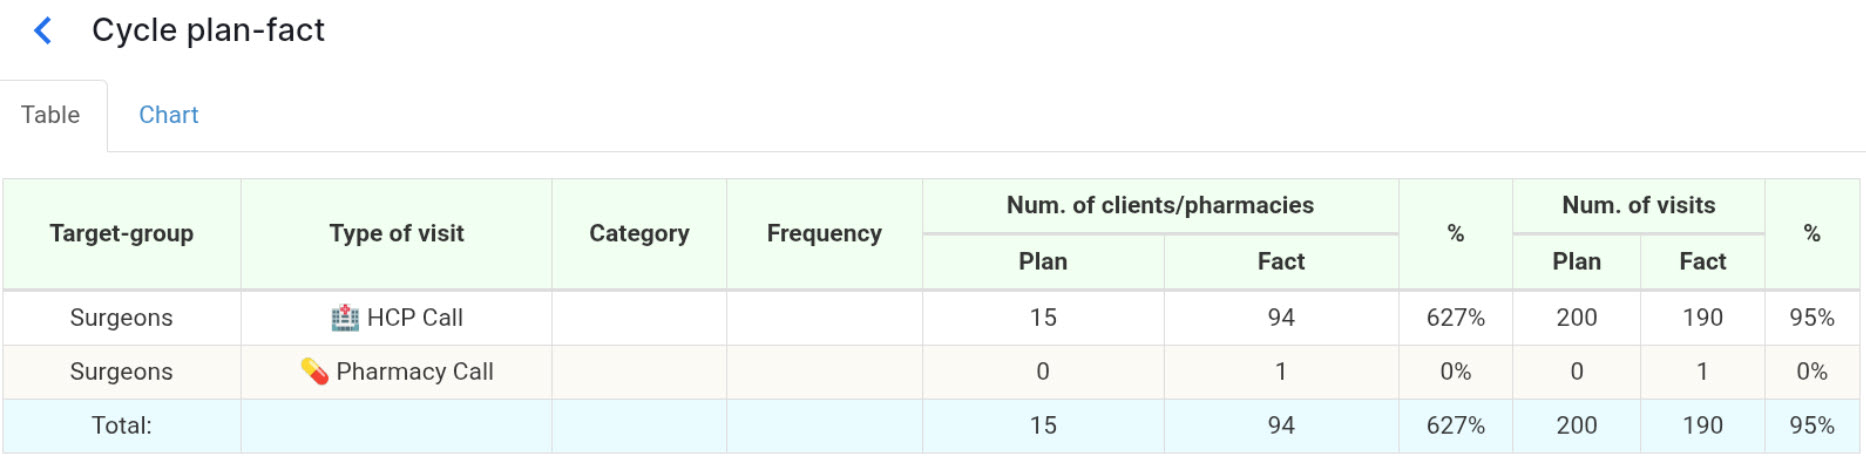Click the Pharmacy Call pill icon
The image size is (1866, 461).
[314, 372]
